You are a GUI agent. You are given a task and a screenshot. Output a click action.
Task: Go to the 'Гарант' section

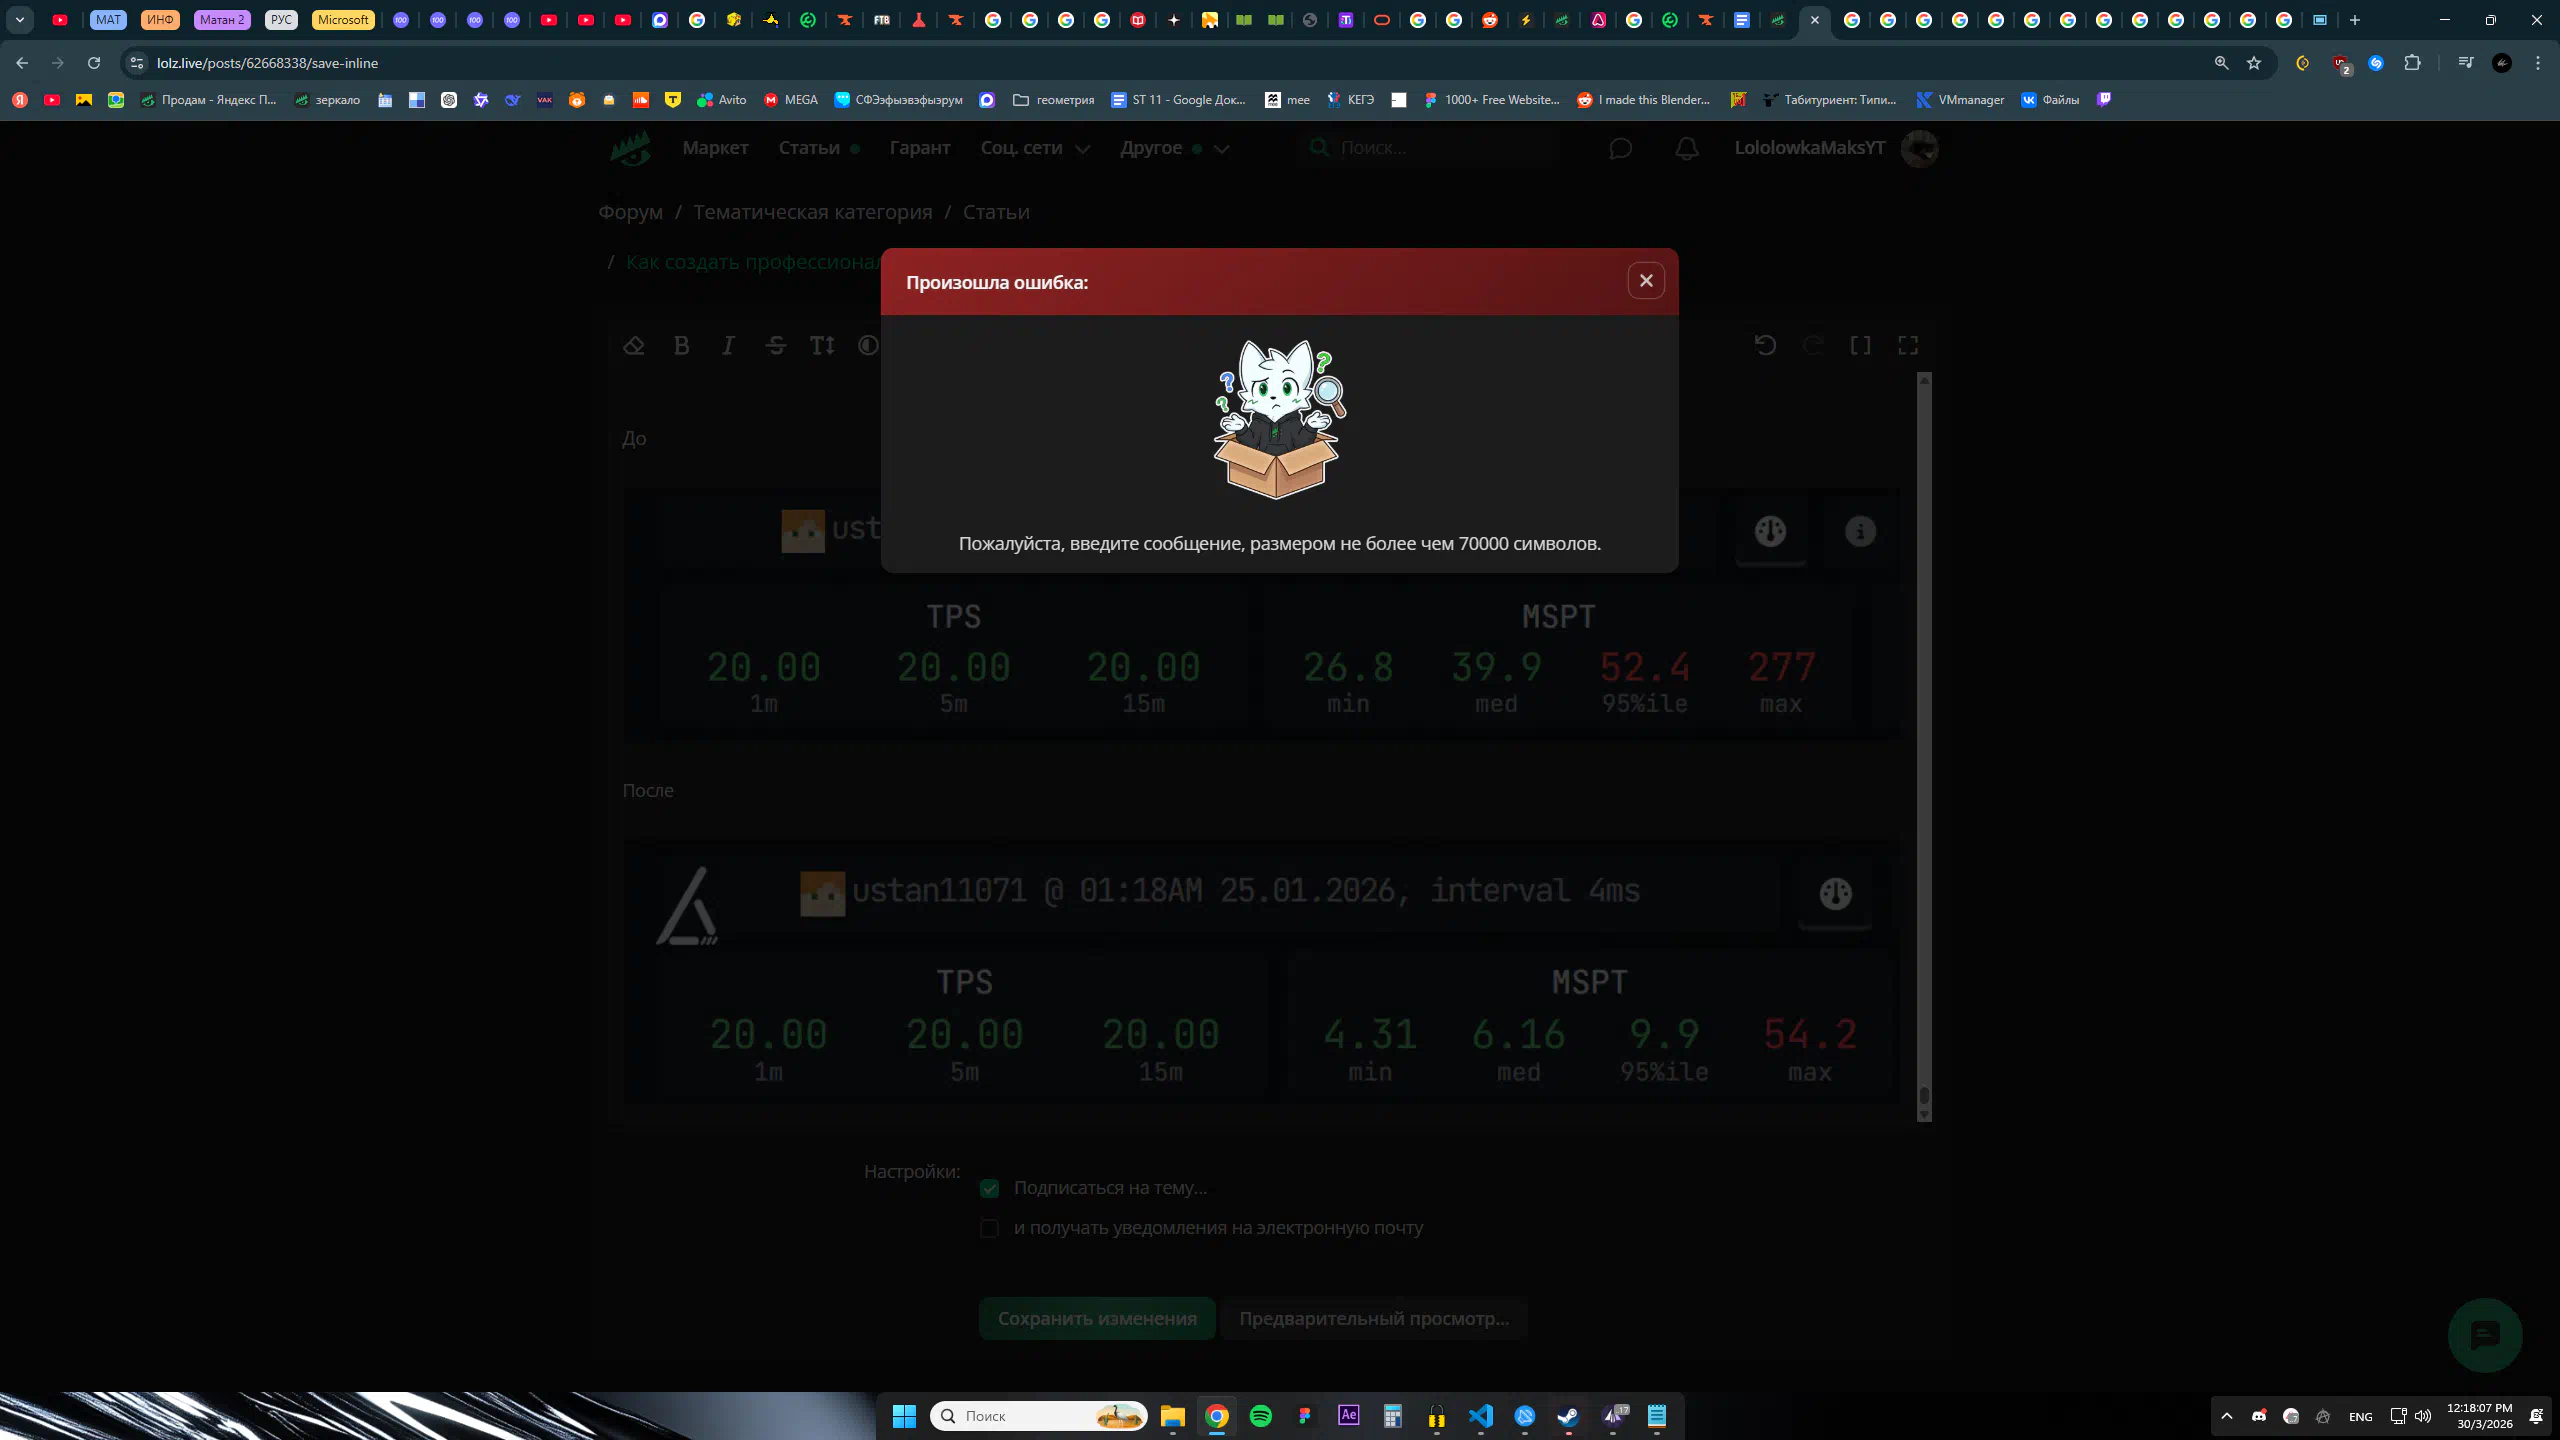click(920, 148)
